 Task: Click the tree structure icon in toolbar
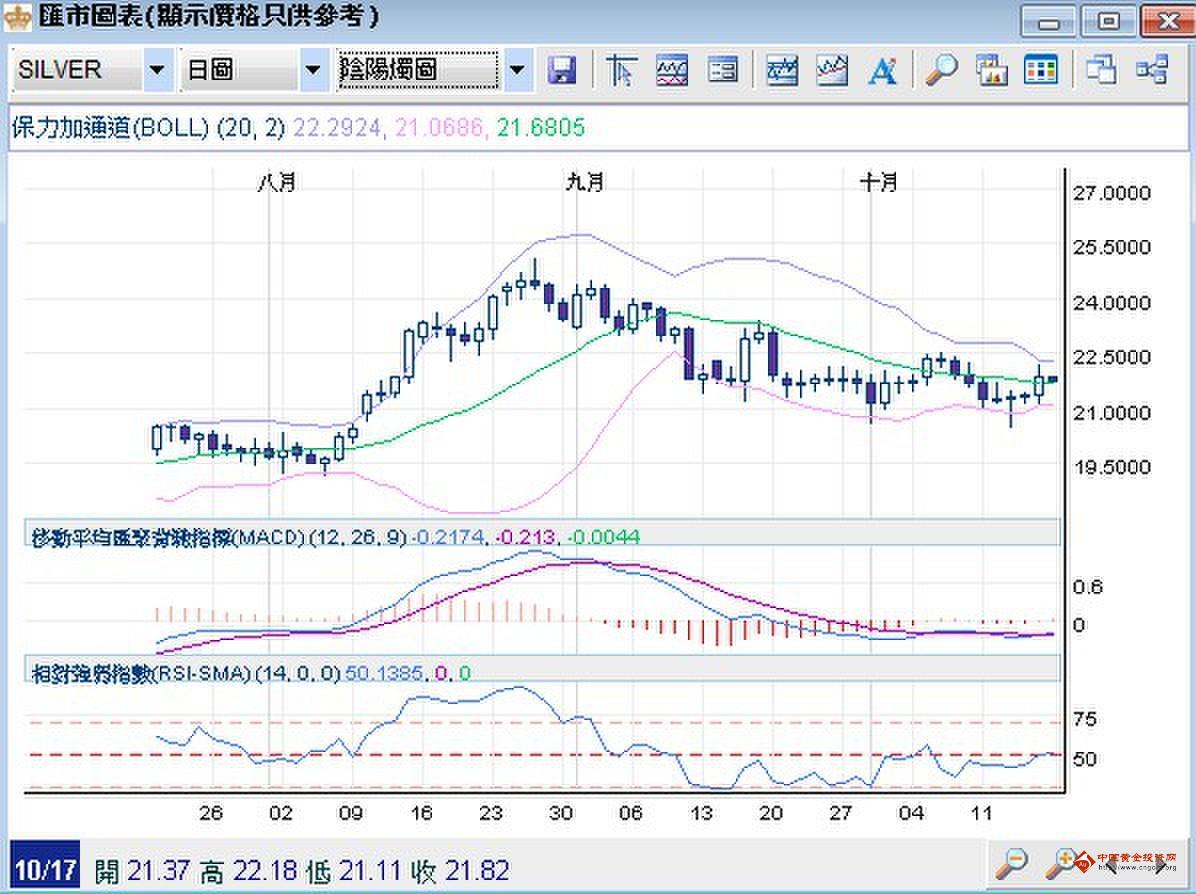click(1152, 70)
